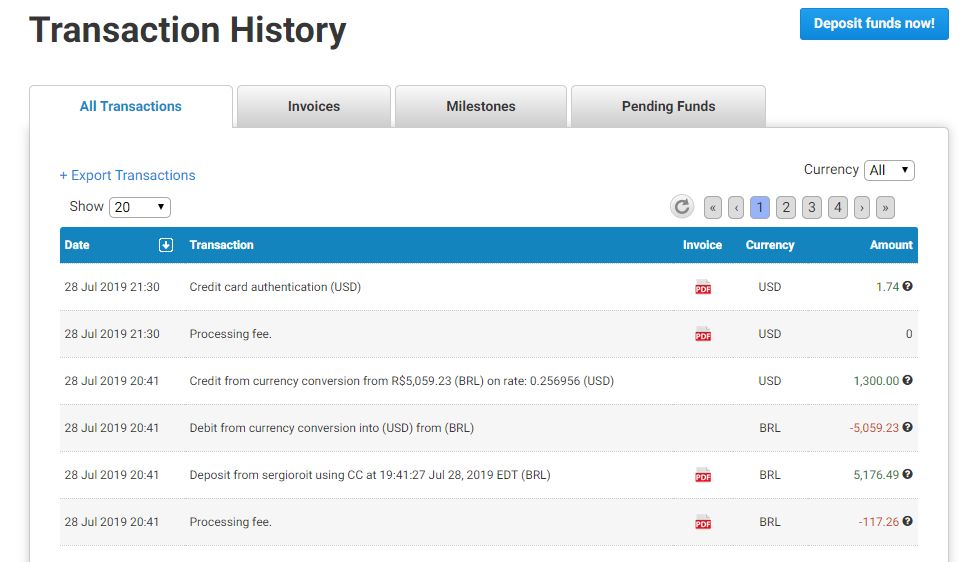
Task: Click help icon beside -117.26 amount
Action: pyautogui.click(x=907, y=521)
